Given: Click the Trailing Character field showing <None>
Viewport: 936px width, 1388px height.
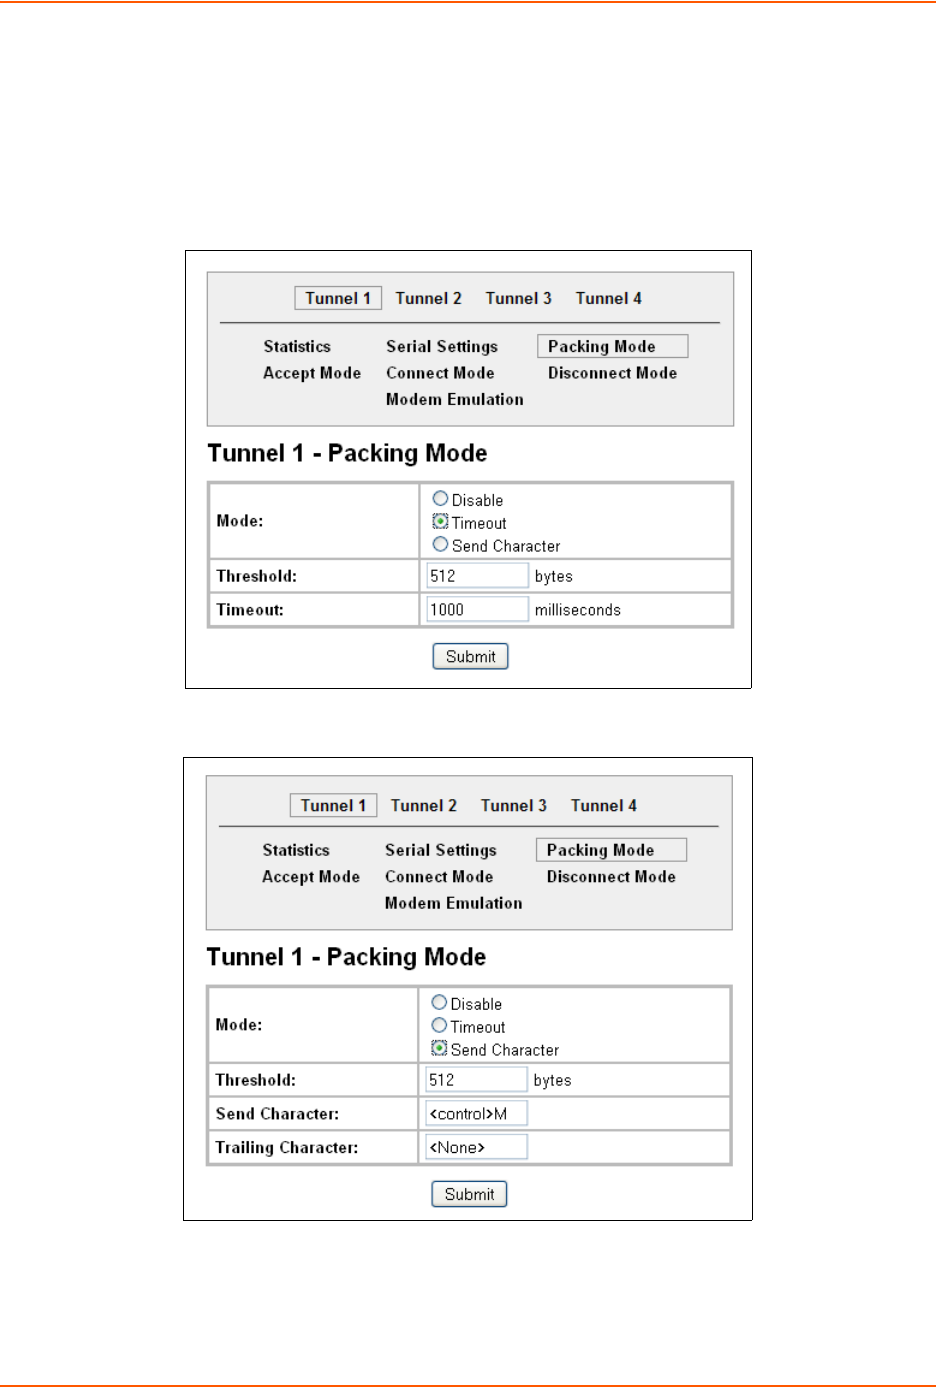Looking at the screenshot, I should click(x=476, y=1147).
